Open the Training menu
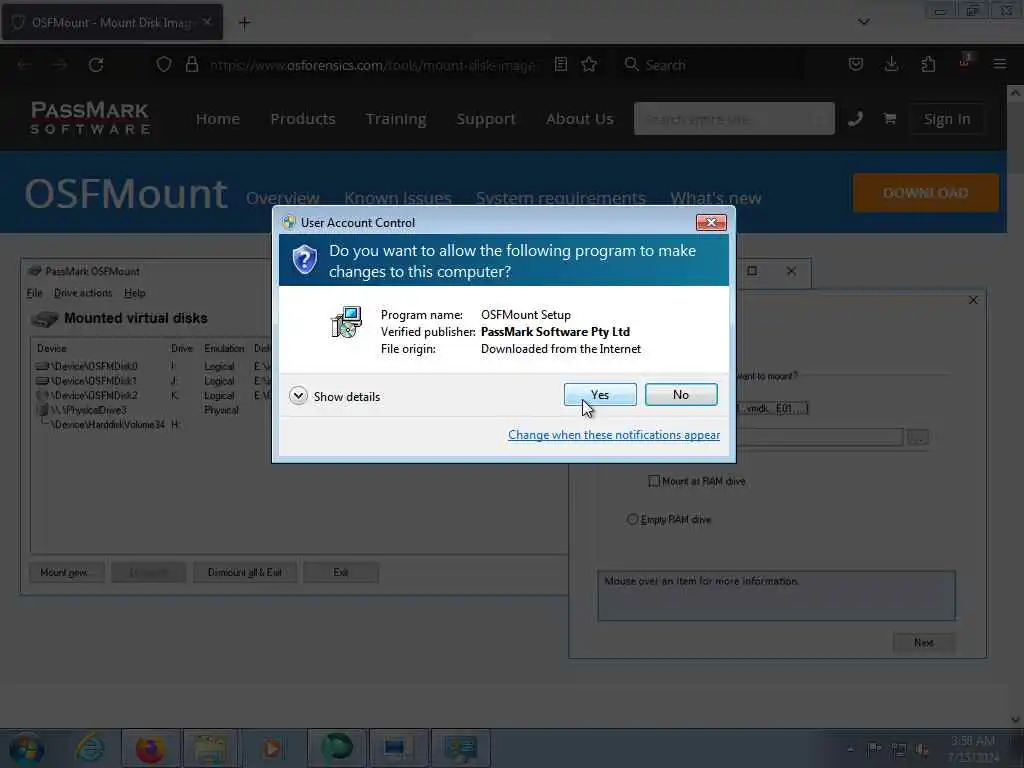 [396, 119]
